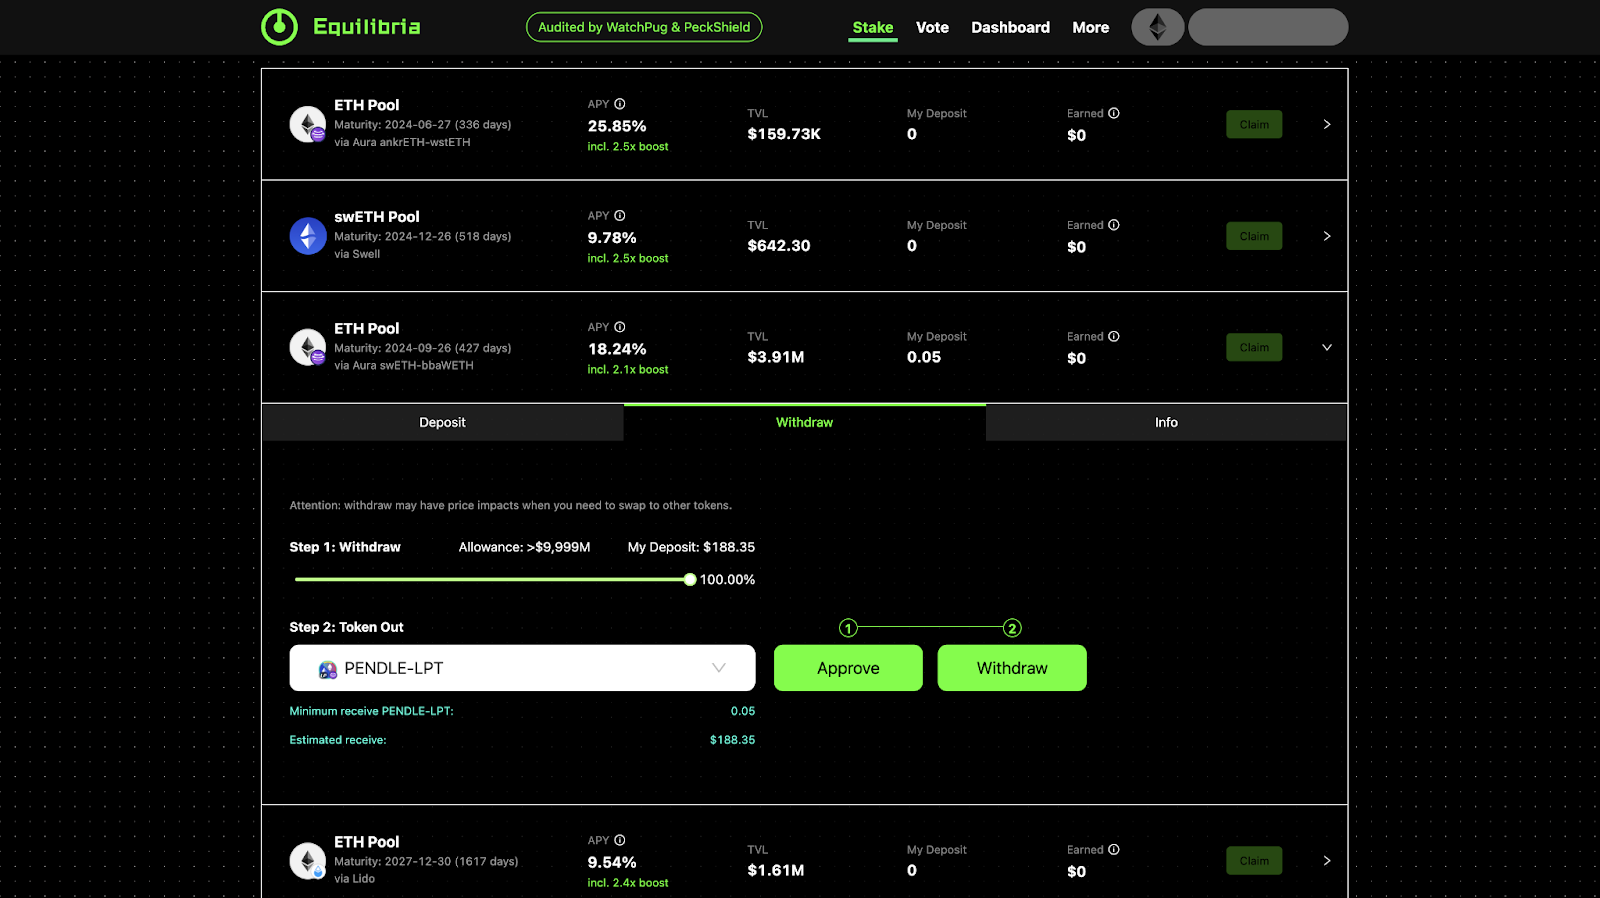Click Maturity: 2027-12-30 (1617 days) text
Viewport: 1600px width, 898px height.
[426, 861]
